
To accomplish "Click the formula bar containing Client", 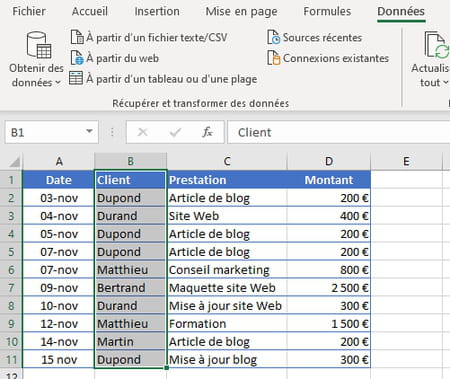I will pos(339,132).
